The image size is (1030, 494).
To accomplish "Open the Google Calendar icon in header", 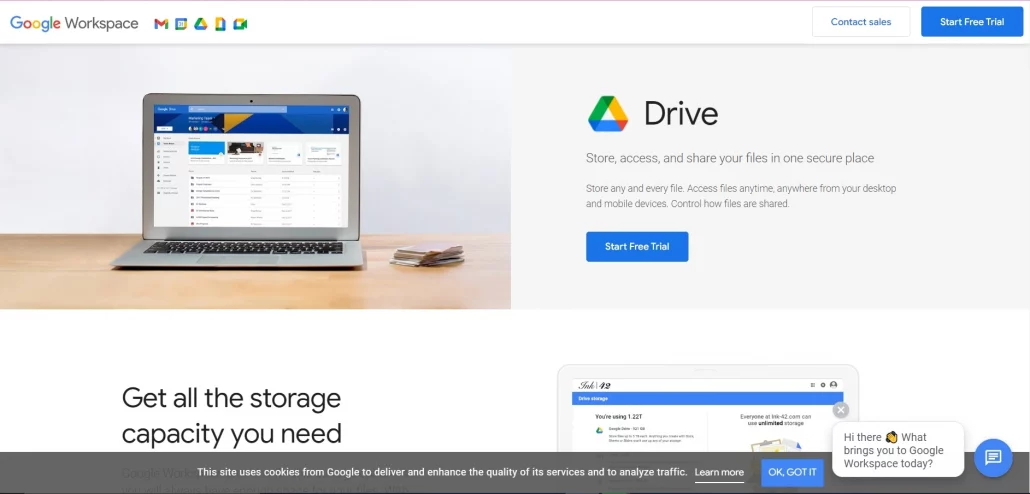I will pos(181,24).
